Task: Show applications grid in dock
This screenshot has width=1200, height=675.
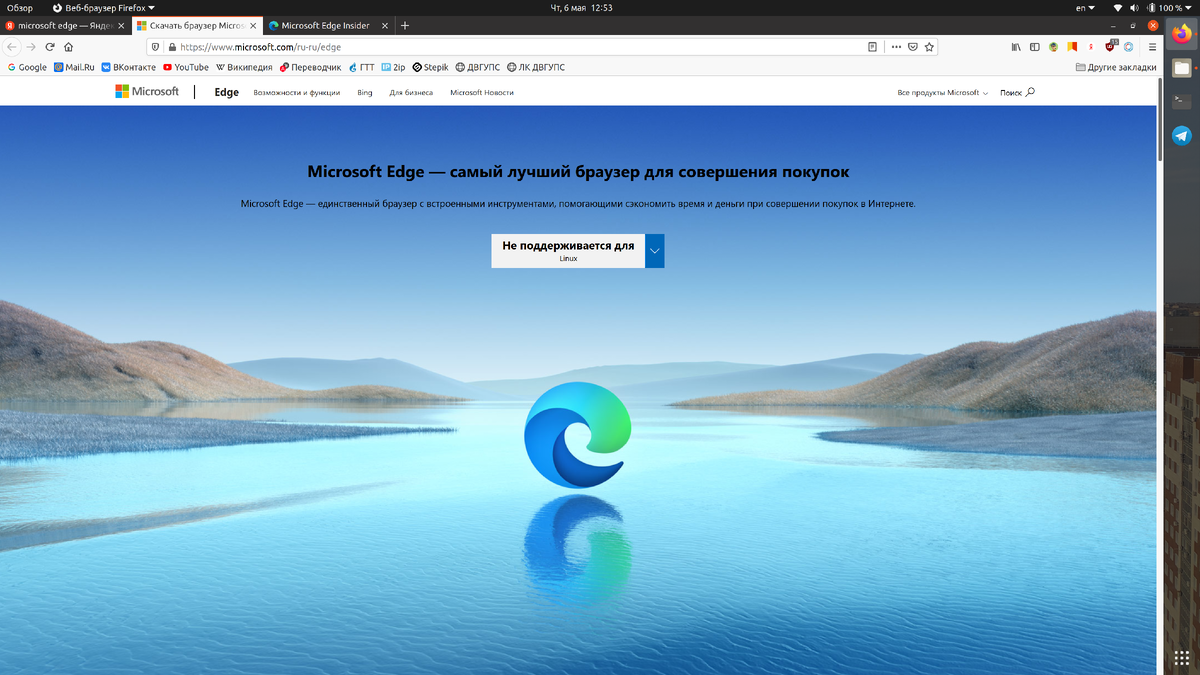Action: pyautogui.click(x=1182, y=657)
